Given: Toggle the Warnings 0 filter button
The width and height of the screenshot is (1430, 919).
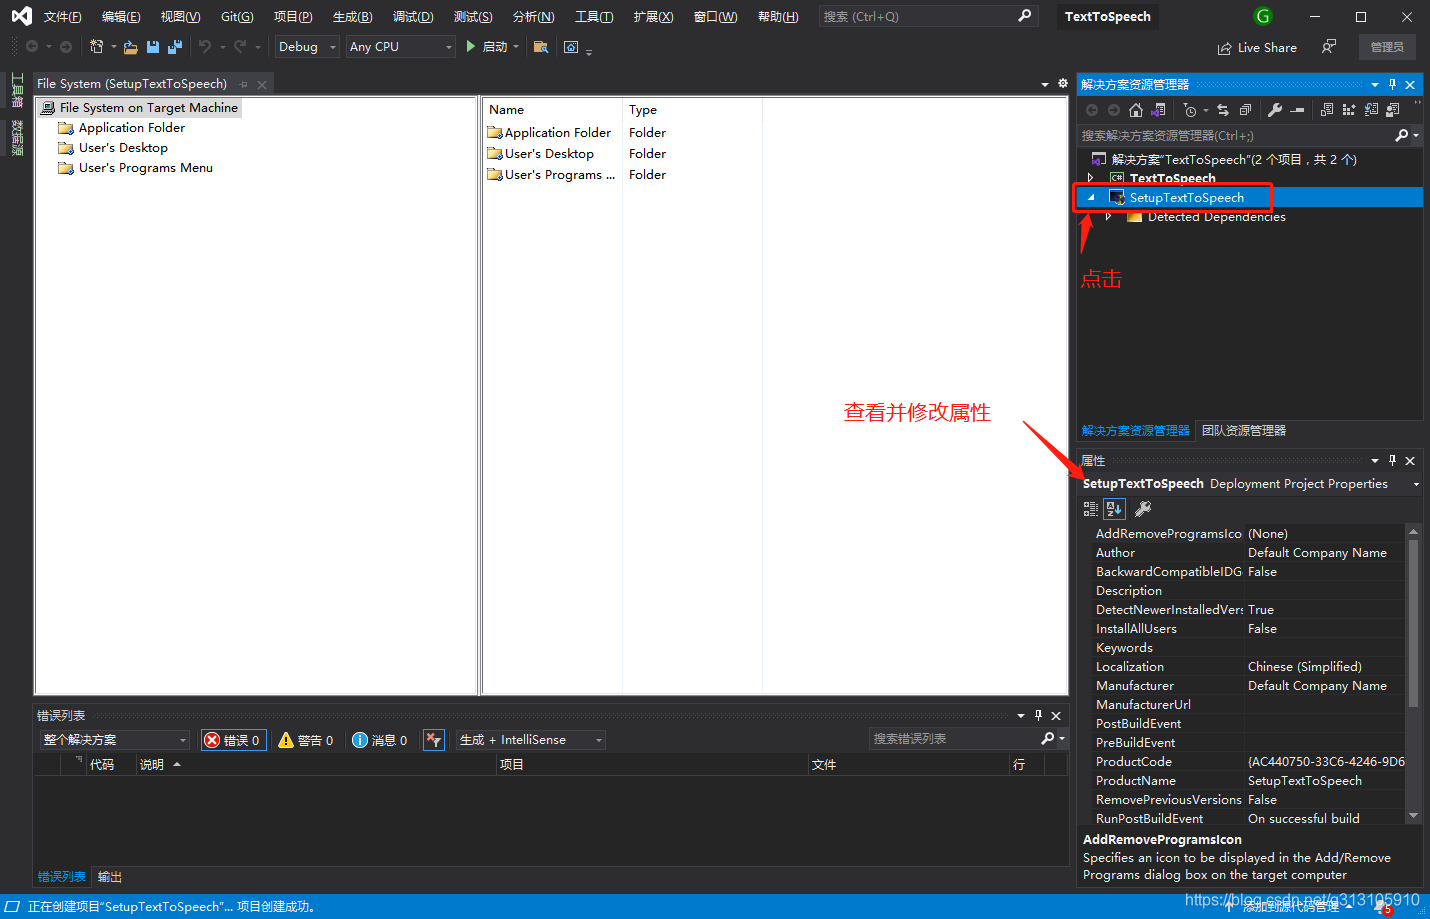Looking at the screenshot, I should click(x=306, y=740).
